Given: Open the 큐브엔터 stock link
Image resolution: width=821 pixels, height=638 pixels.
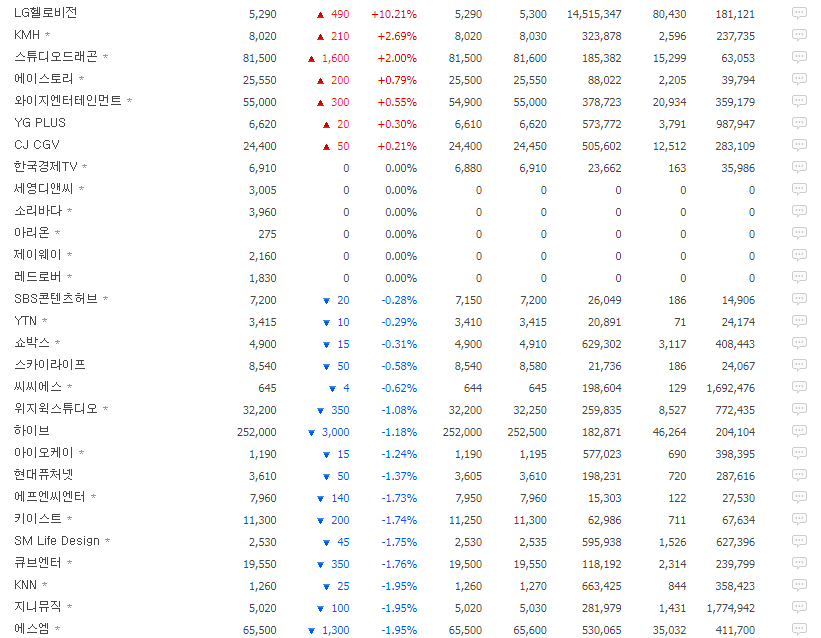Looking at the screenshot, I should point(38,563).
